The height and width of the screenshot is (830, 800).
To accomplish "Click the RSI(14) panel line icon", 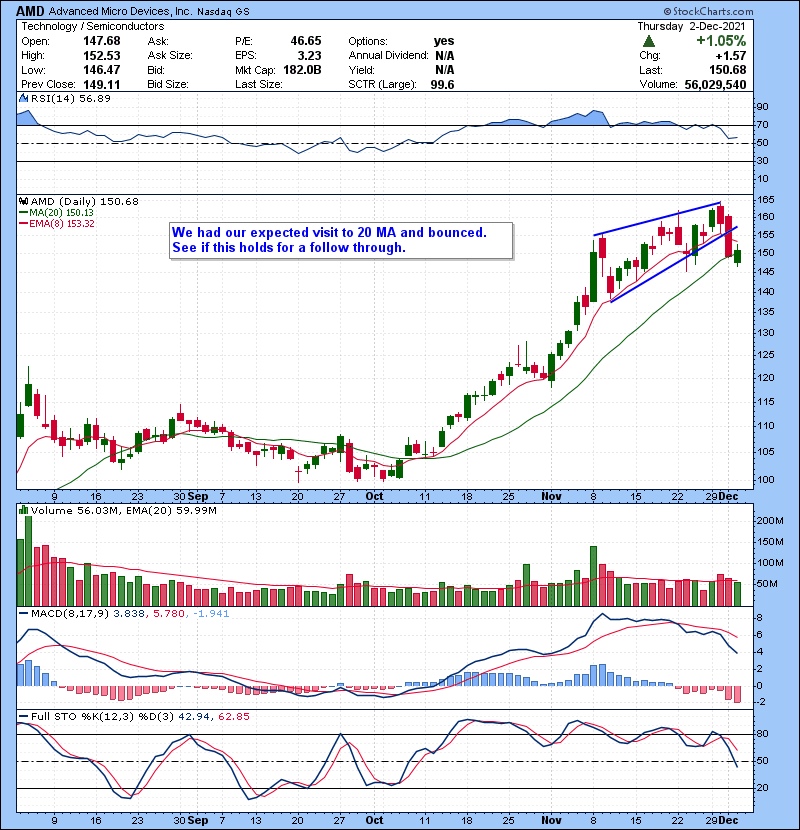I will (23, 98).
